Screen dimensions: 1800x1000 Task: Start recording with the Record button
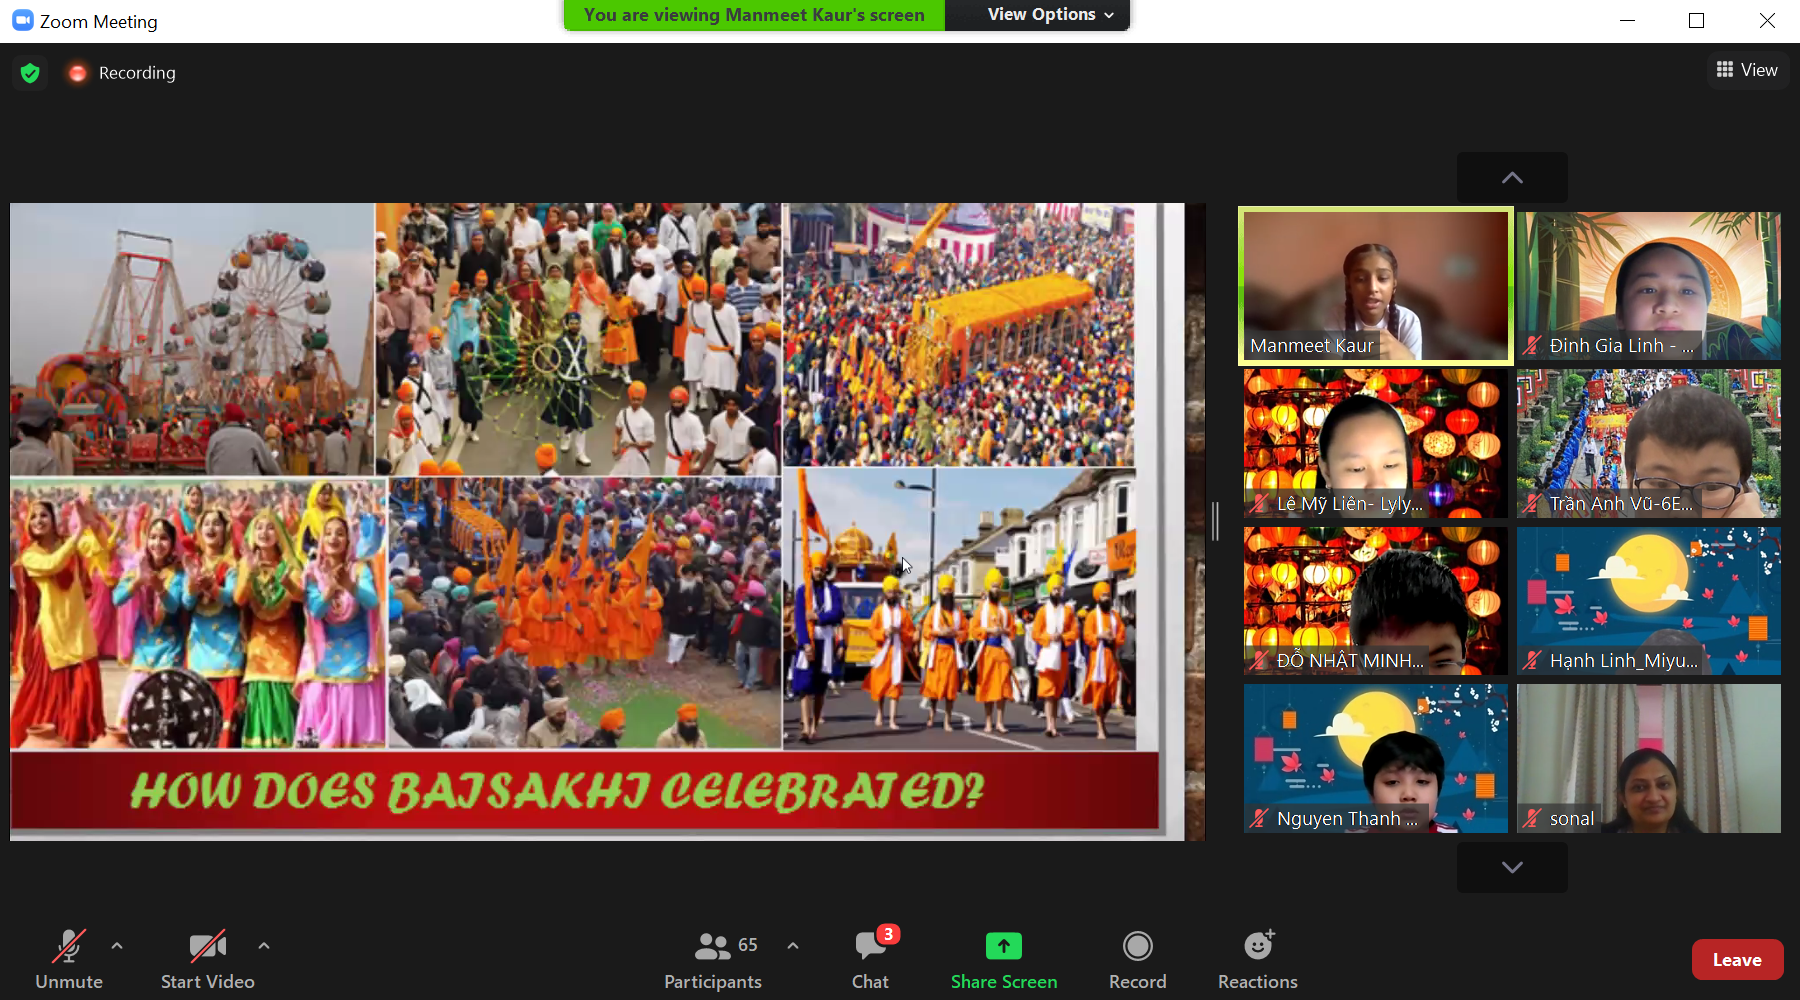pyautogui.click(x=1137, y=959)
